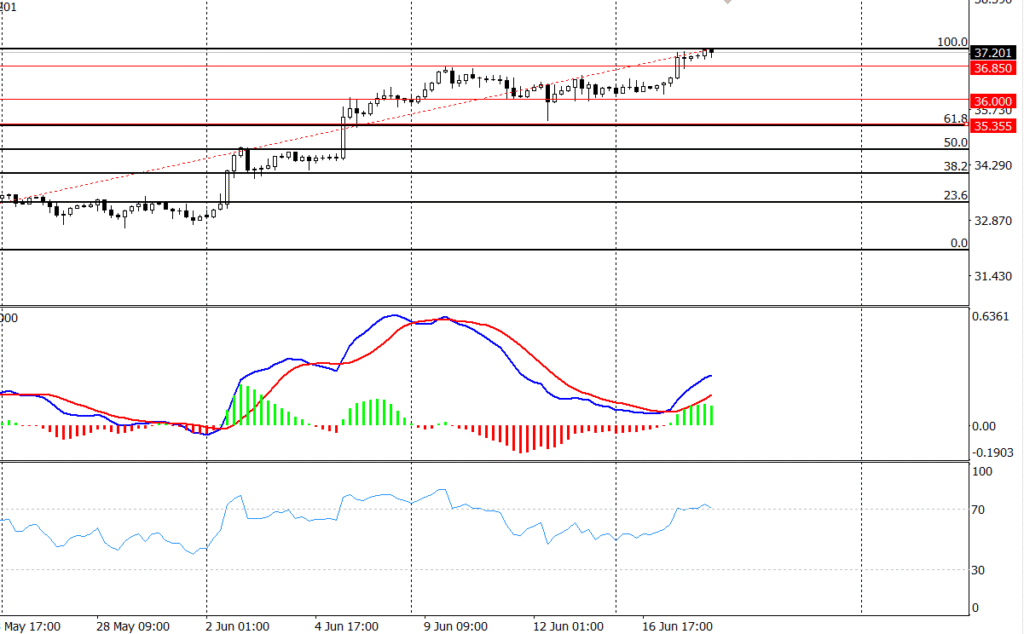This screenshot has width=1024, height=634.
Task: Click the red 35.355 price level tag
Action: click(x=995, y=126)
